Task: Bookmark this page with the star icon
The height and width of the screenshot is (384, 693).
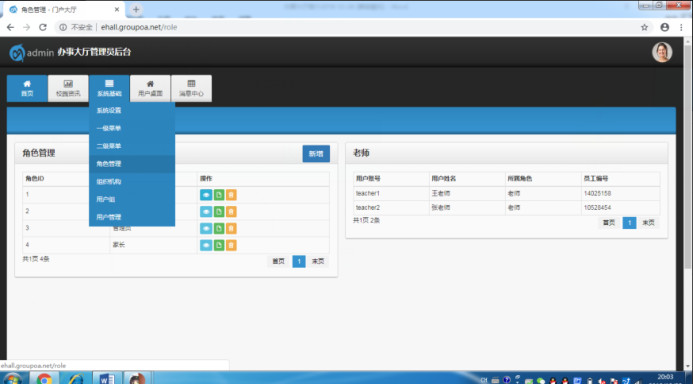Action: pos(644,27)
